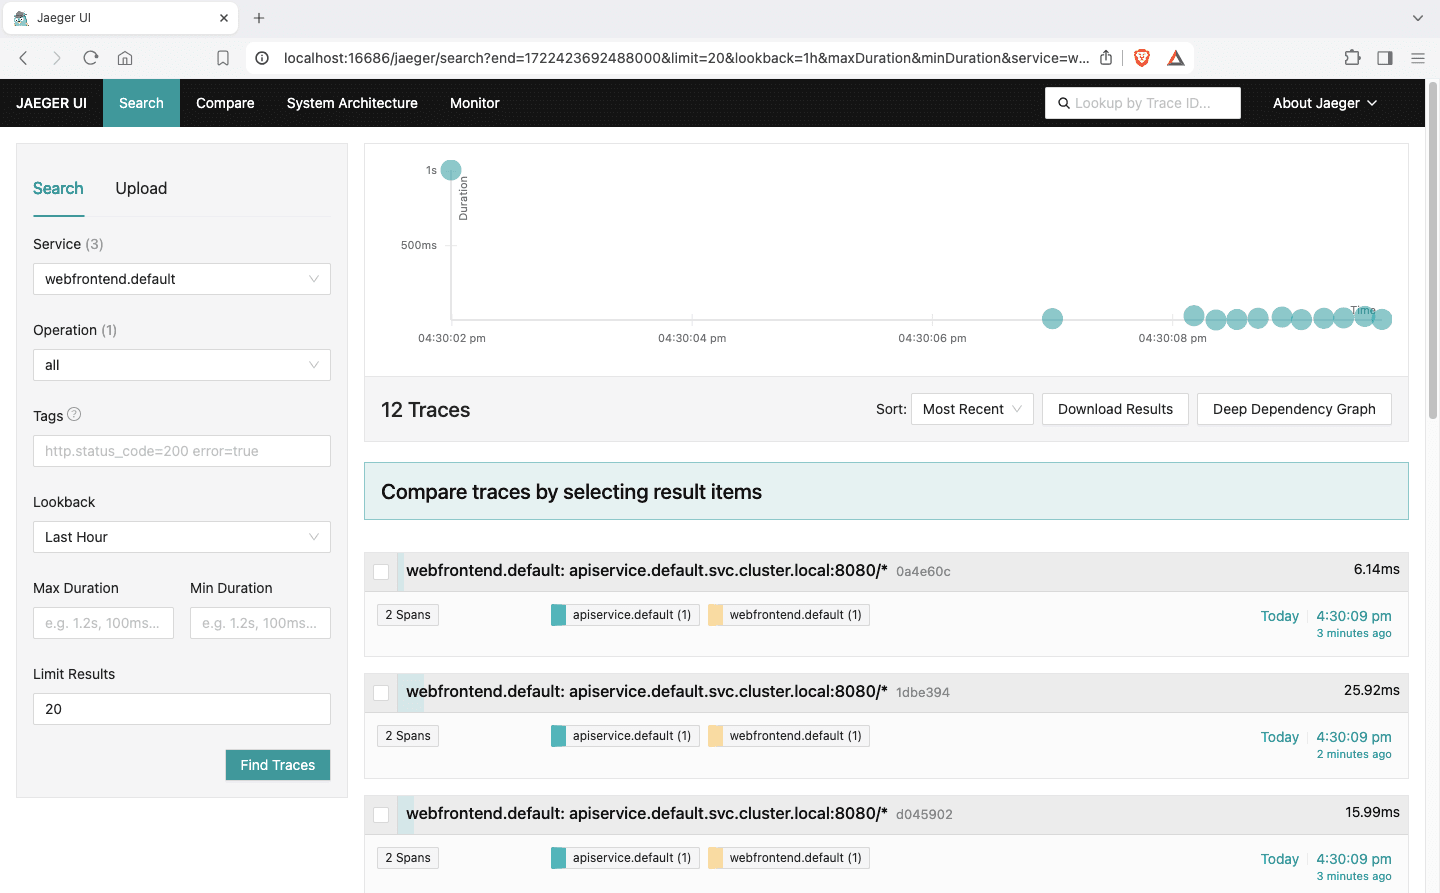Download the search results
Viewport: 1440px width, 893px height.
(x=1115, y=409)
